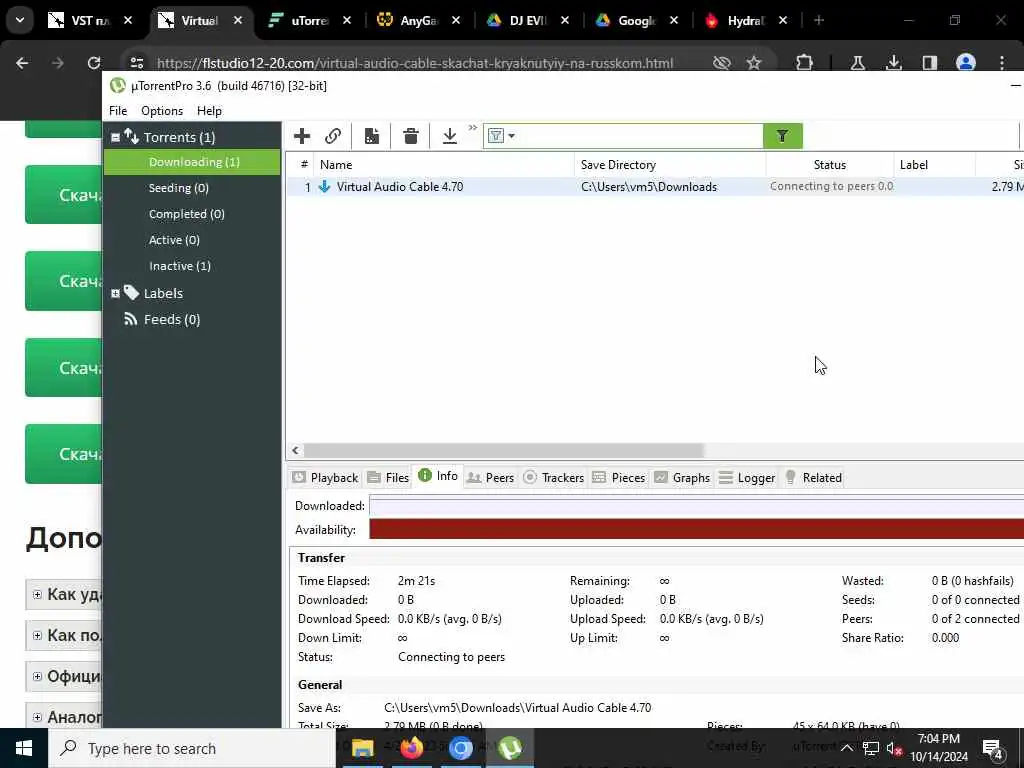Open the search filter type dropdown
Screen dimensions: 1024x768
pyautogui.click(x=502, y=136)
